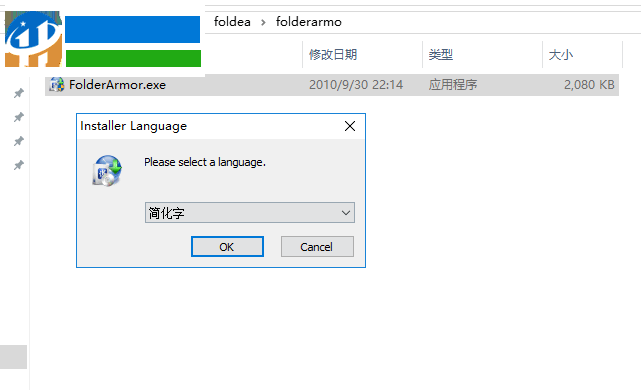This screenshot has width=641, height=390.
Task: Click OK in Installer Language dialog
Action: click(x=227, y=247)
